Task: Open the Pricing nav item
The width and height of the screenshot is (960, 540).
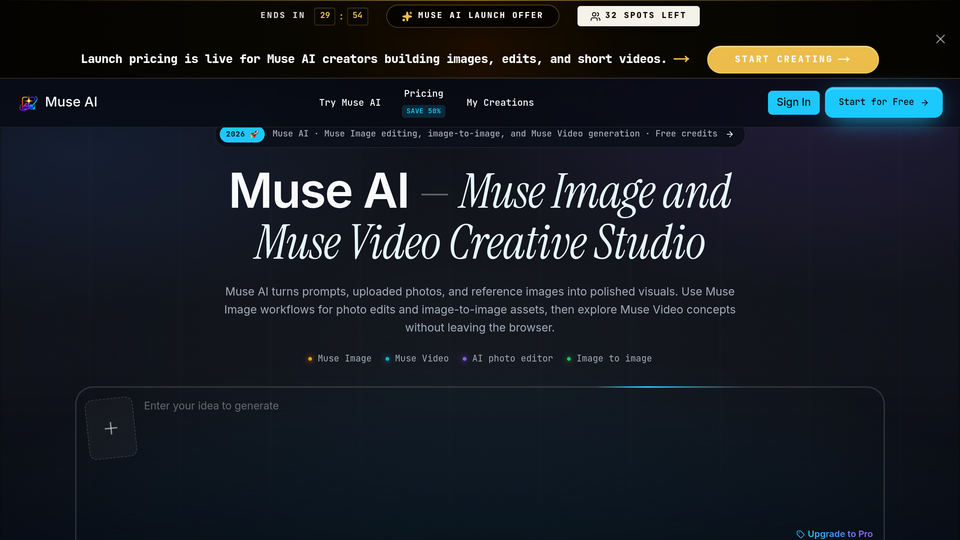Action: coord(423,94)
